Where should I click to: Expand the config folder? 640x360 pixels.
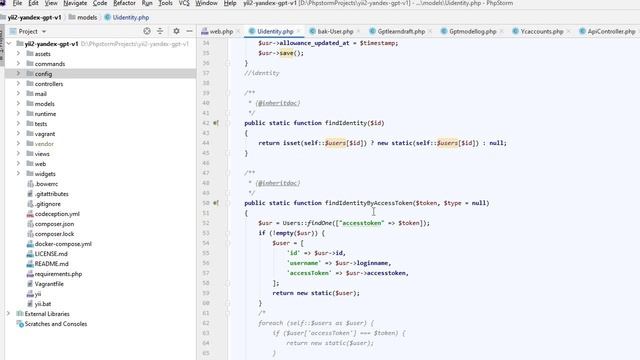click(x=18, y=73)
